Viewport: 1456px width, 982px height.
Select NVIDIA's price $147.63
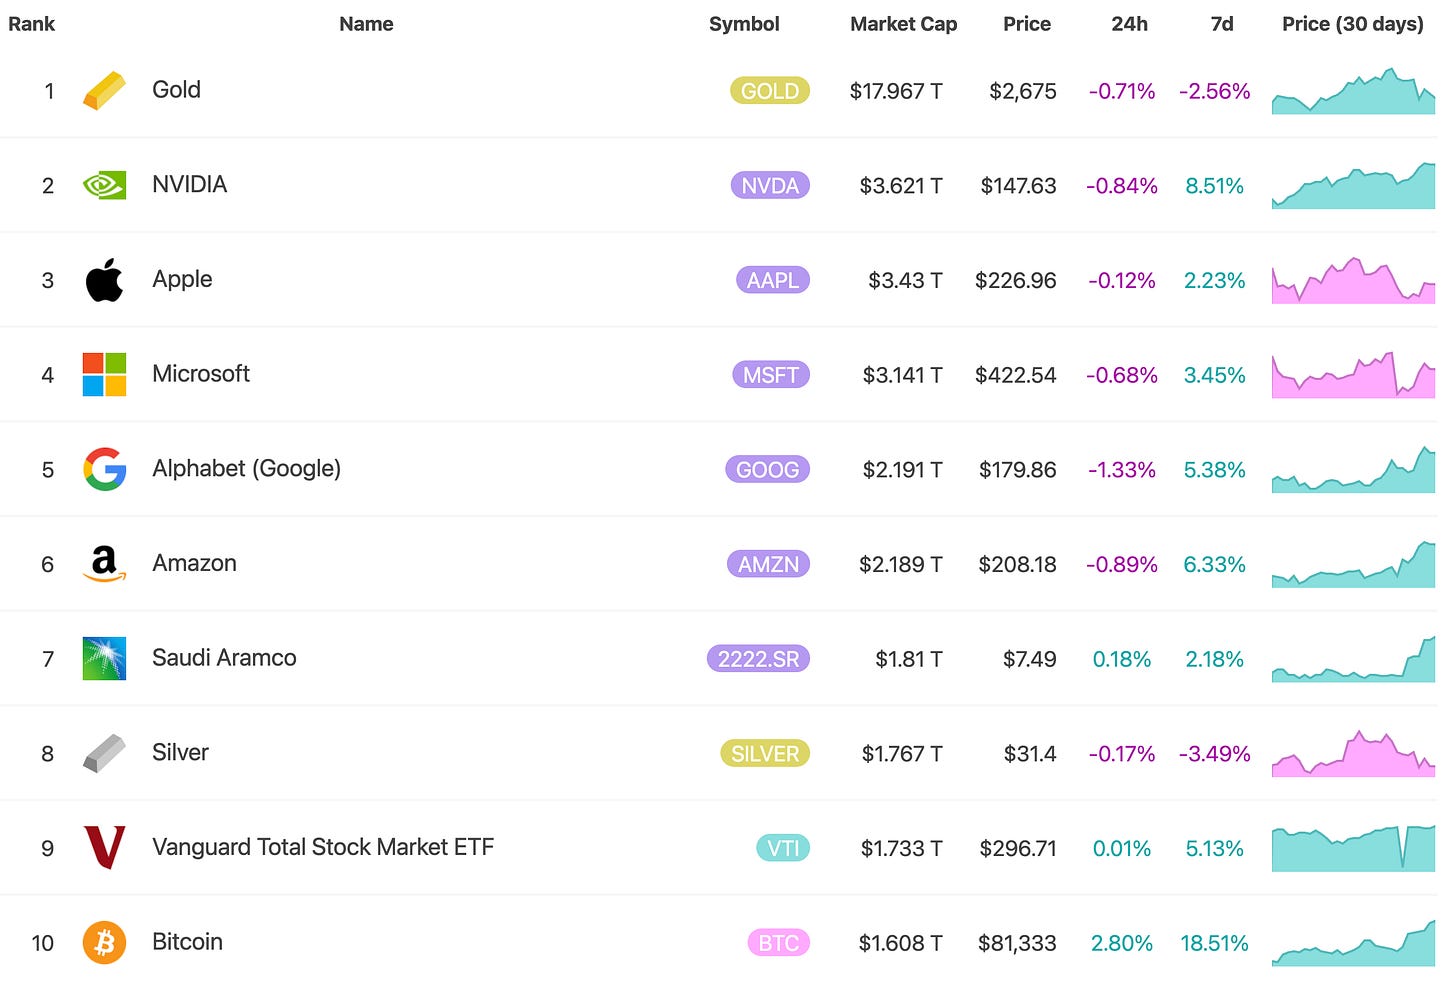point(1018,186)
